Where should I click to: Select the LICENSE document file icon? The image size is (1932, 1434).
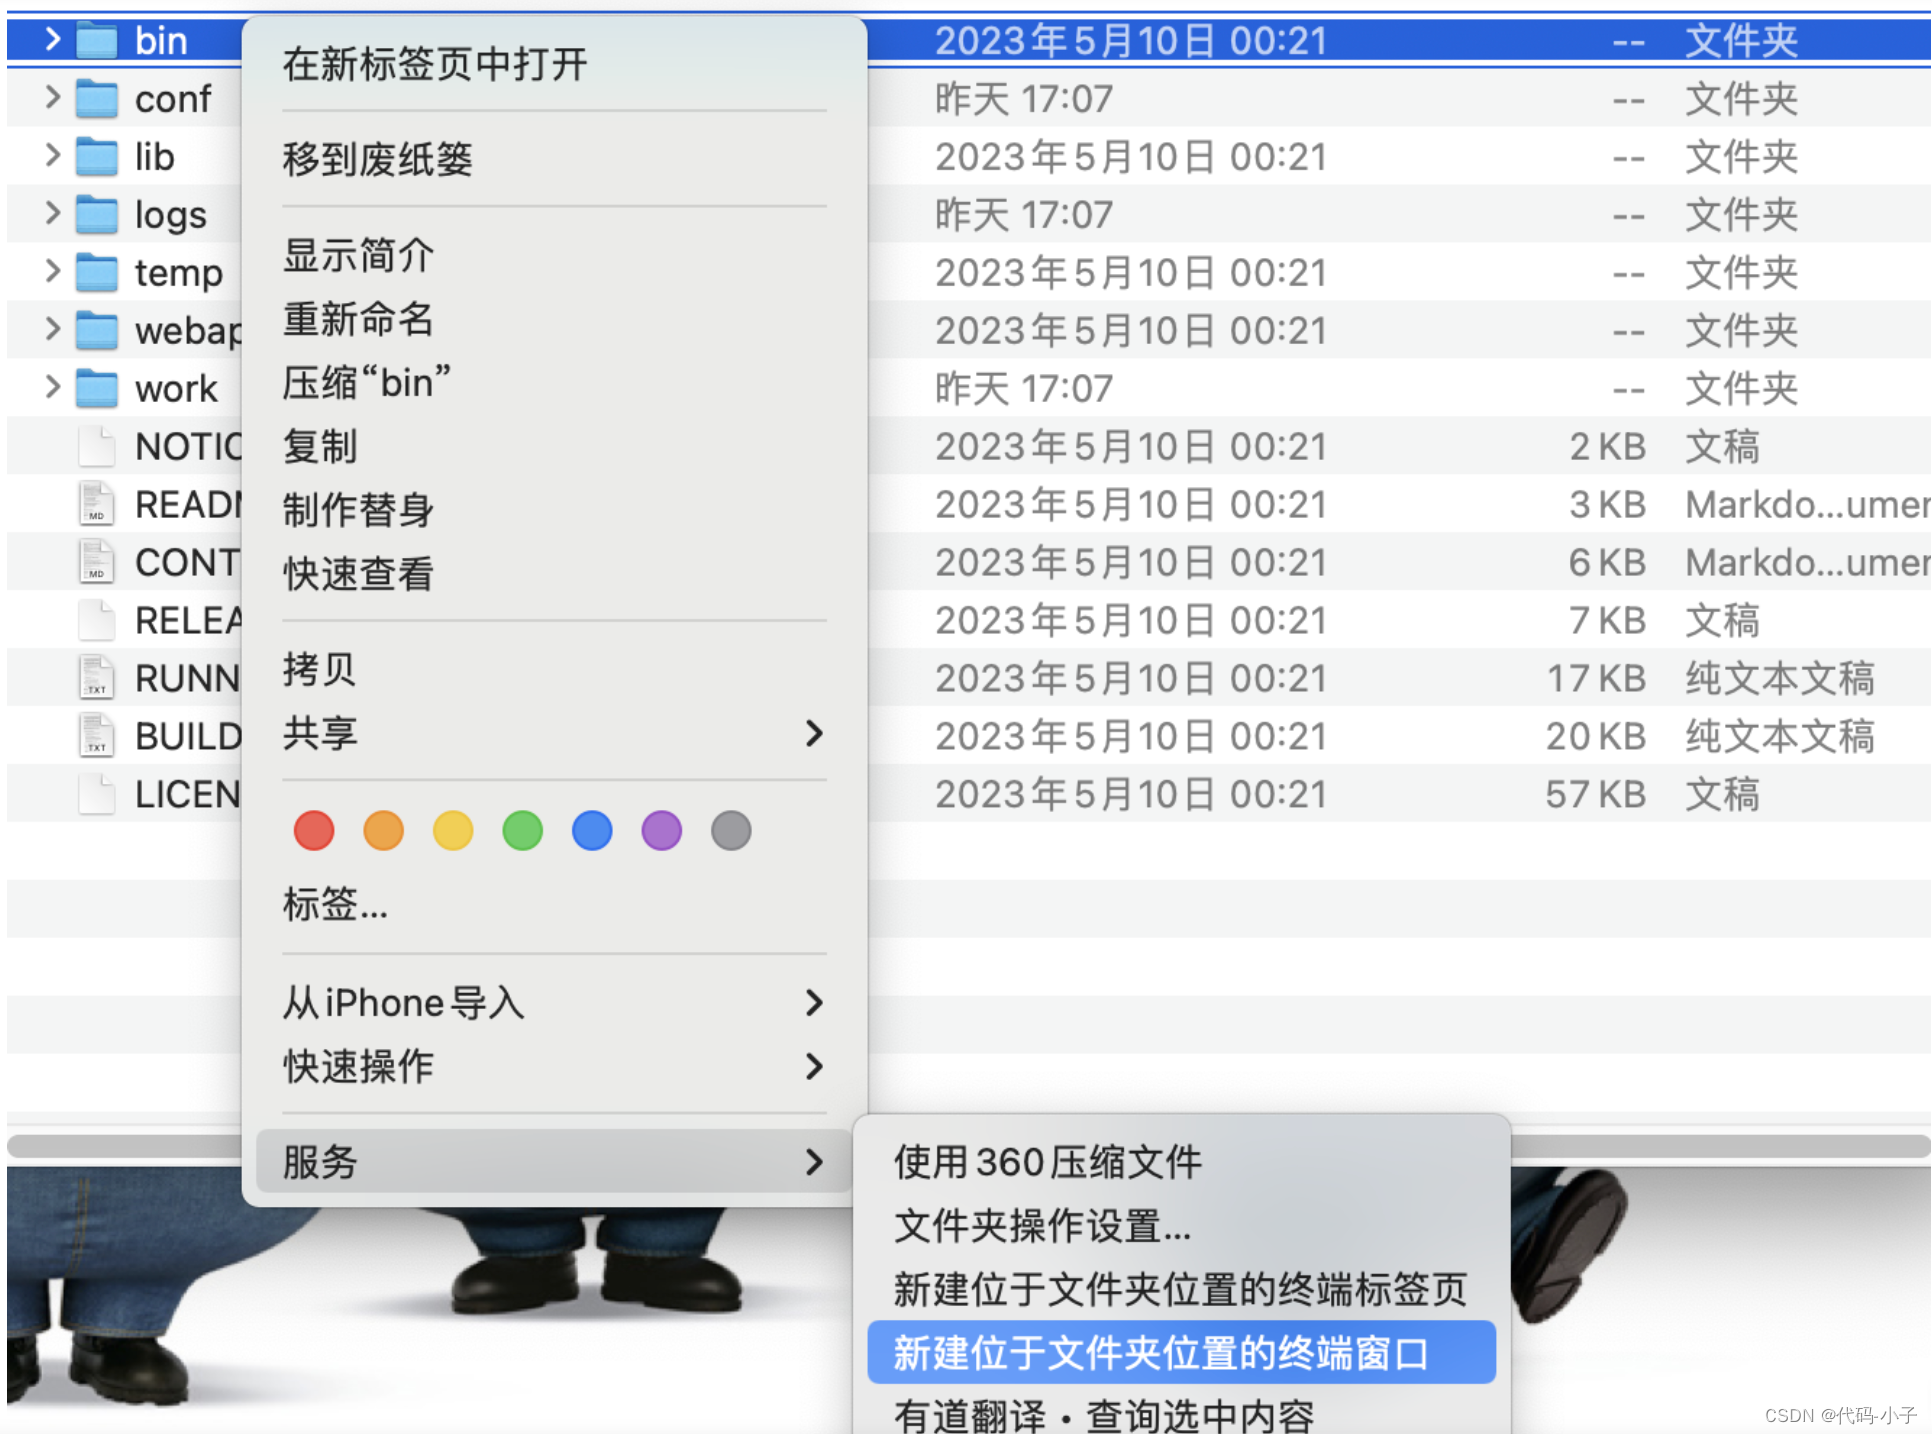[x=96, y=795]
